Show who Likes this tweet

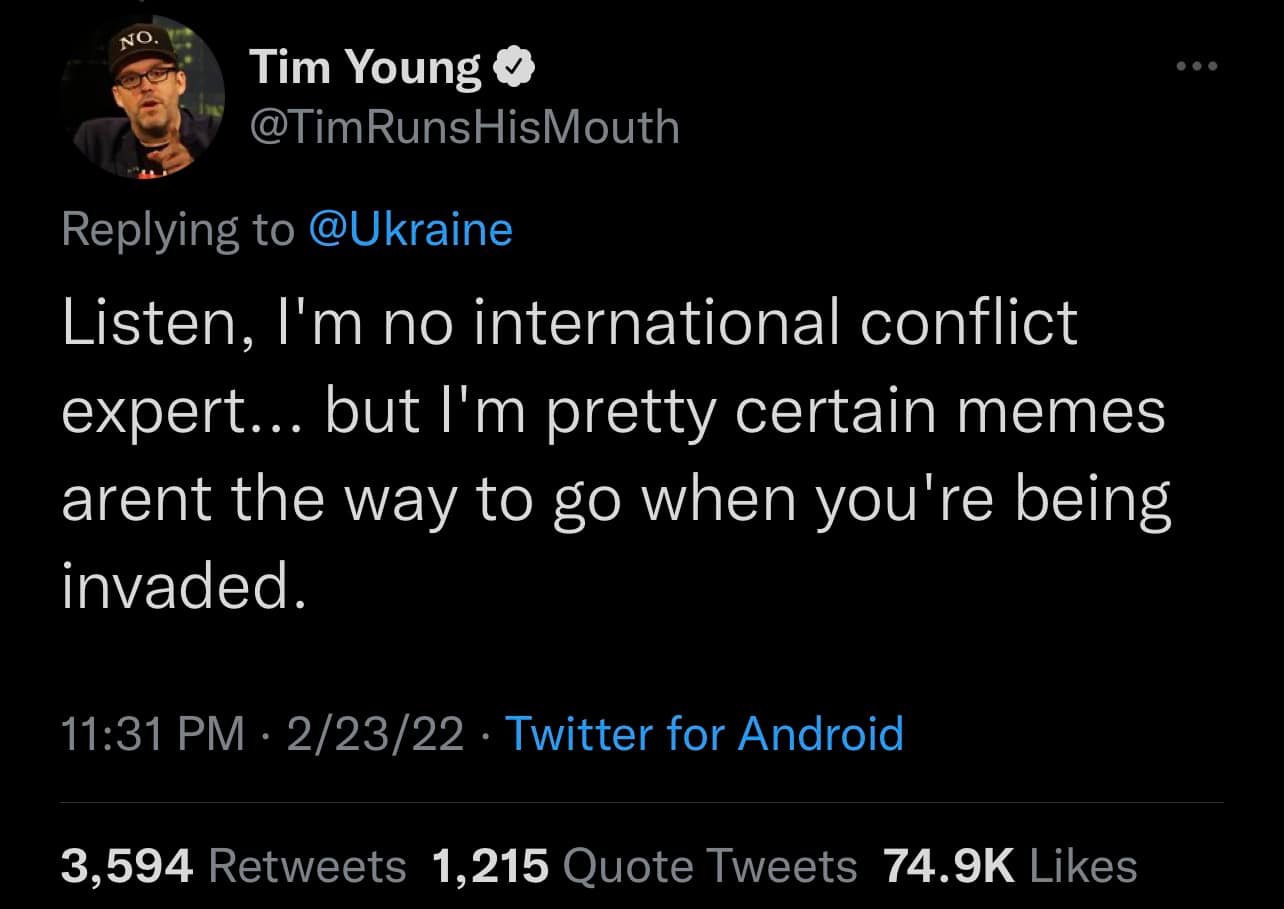(x=1083, y=866)
